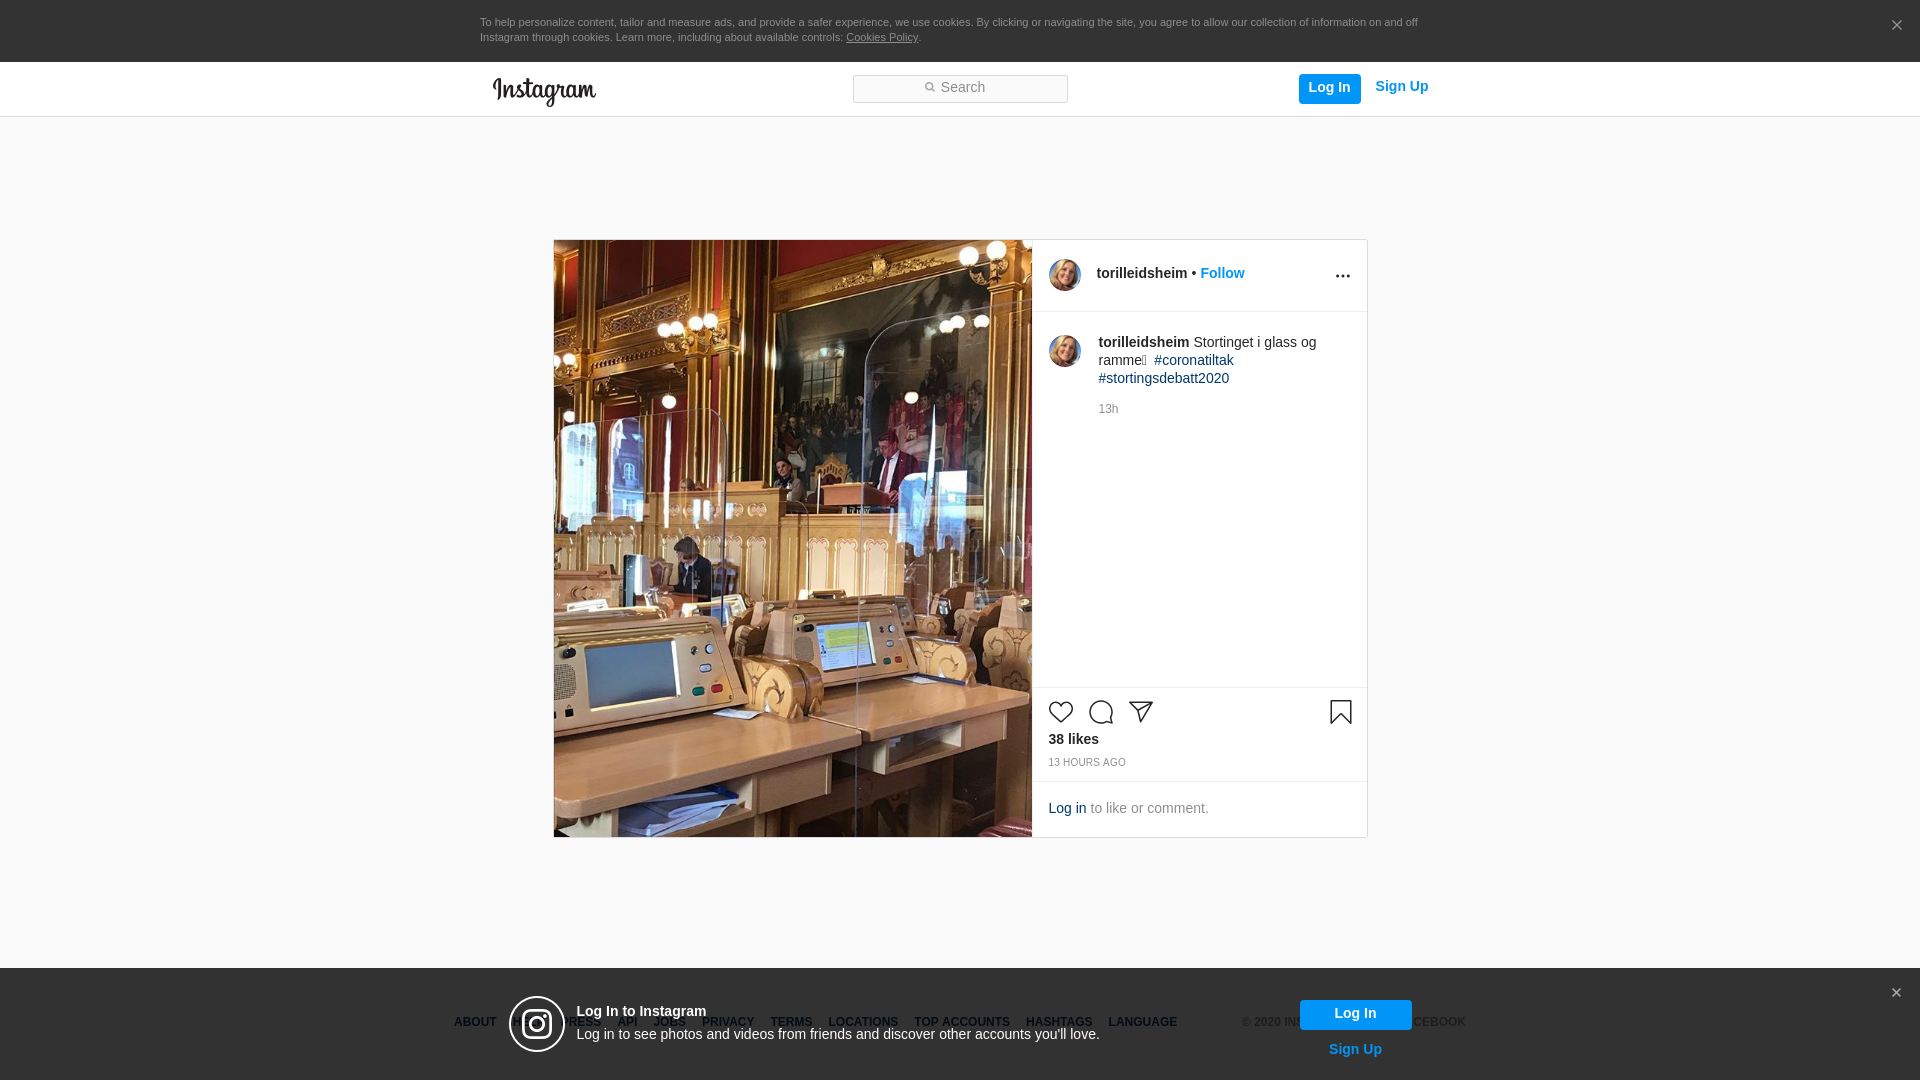Open the #coronatiltak hashtag
1920x1080 pixels.
[x=1193, y=360]
